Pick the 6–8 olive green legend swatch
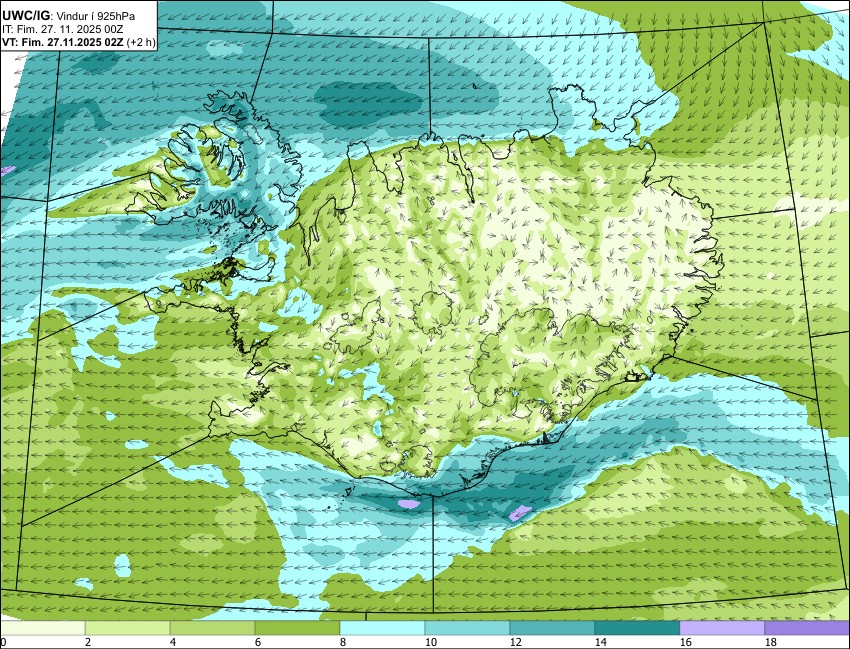 coord(297,628)
